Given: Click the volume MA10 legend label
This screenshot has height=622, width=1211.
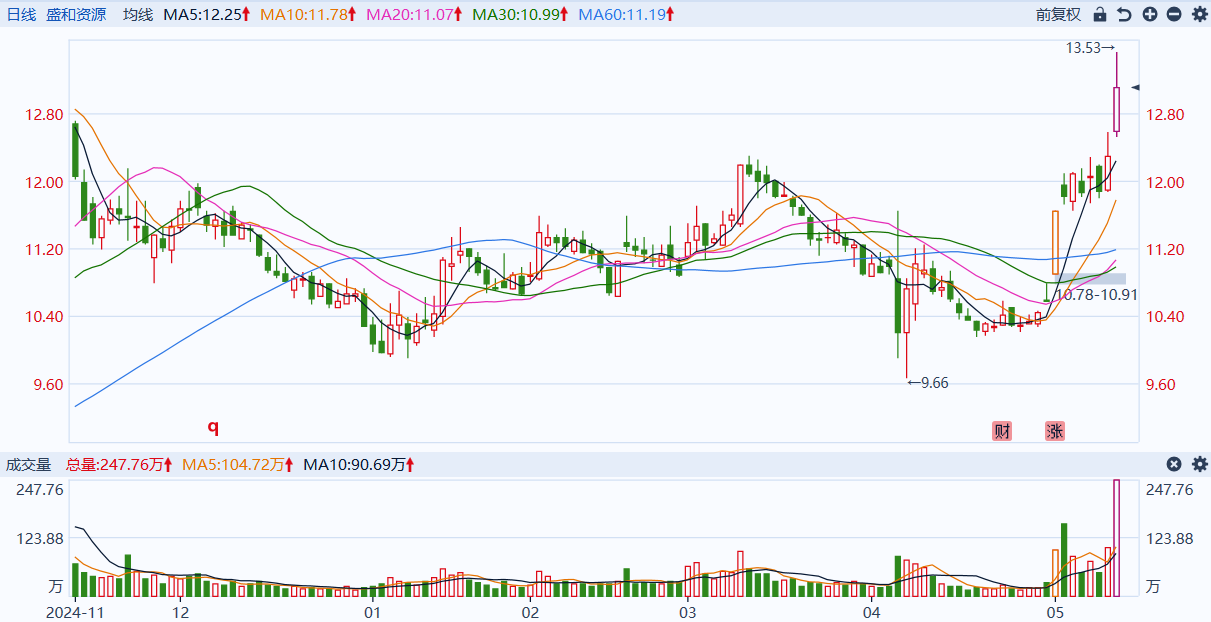Looking at the screenshot, I should pyautogui.click(x=359, y=464).
